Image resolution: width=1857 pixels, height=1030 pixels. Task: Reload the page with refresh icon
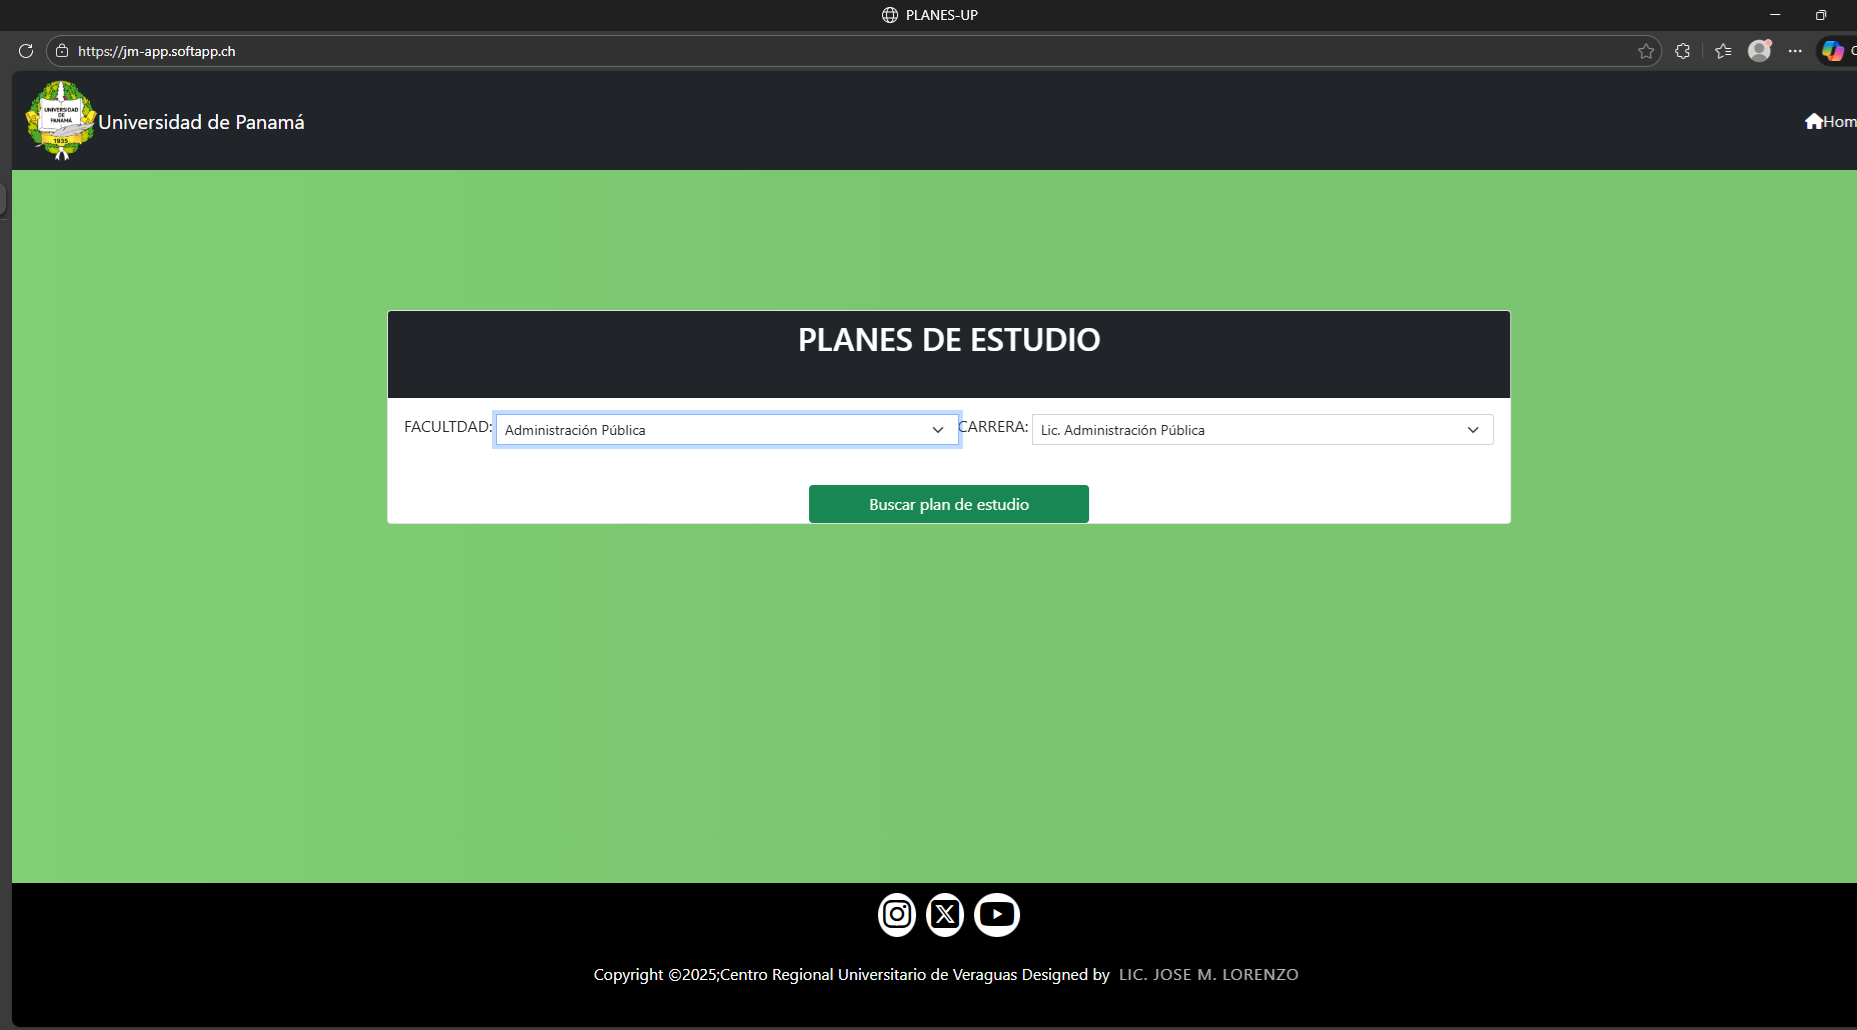click(26, 51)
